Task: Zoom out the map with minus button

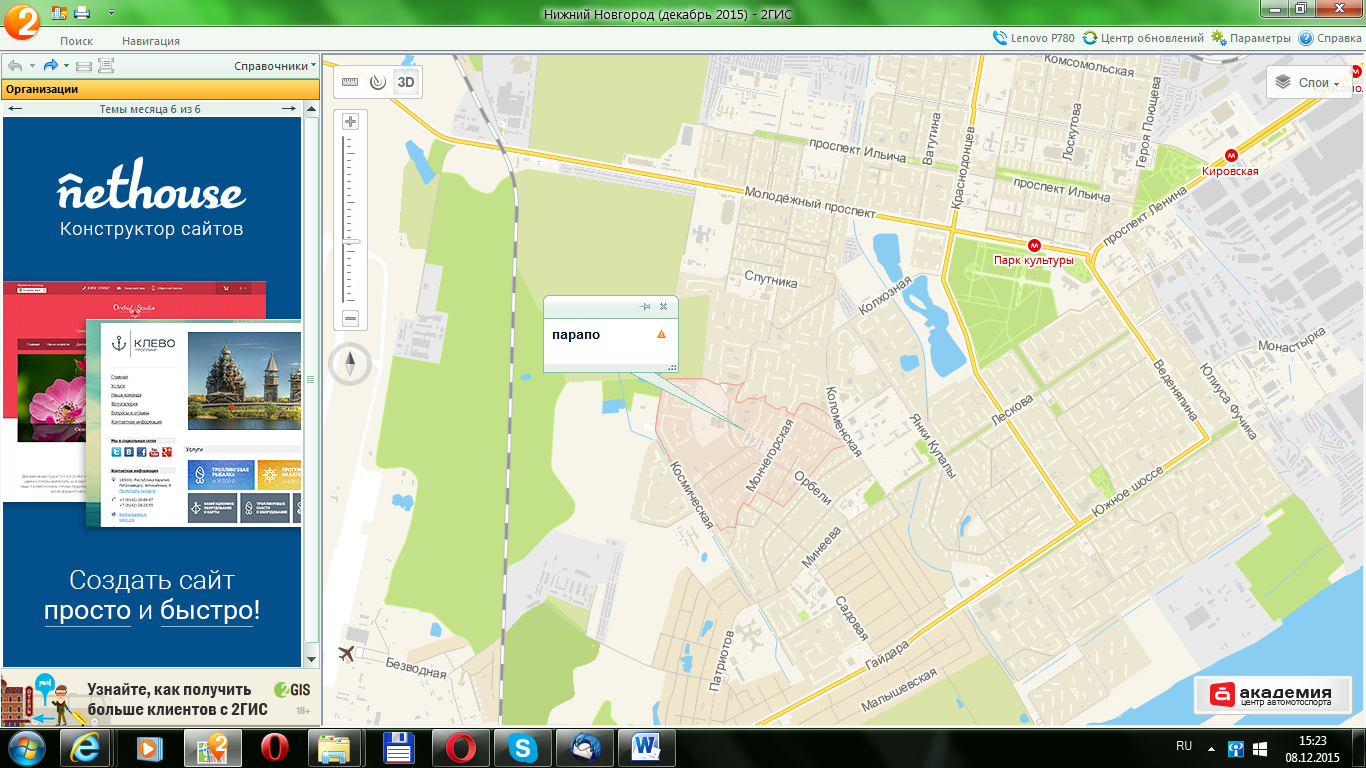Action: point(350,319)
